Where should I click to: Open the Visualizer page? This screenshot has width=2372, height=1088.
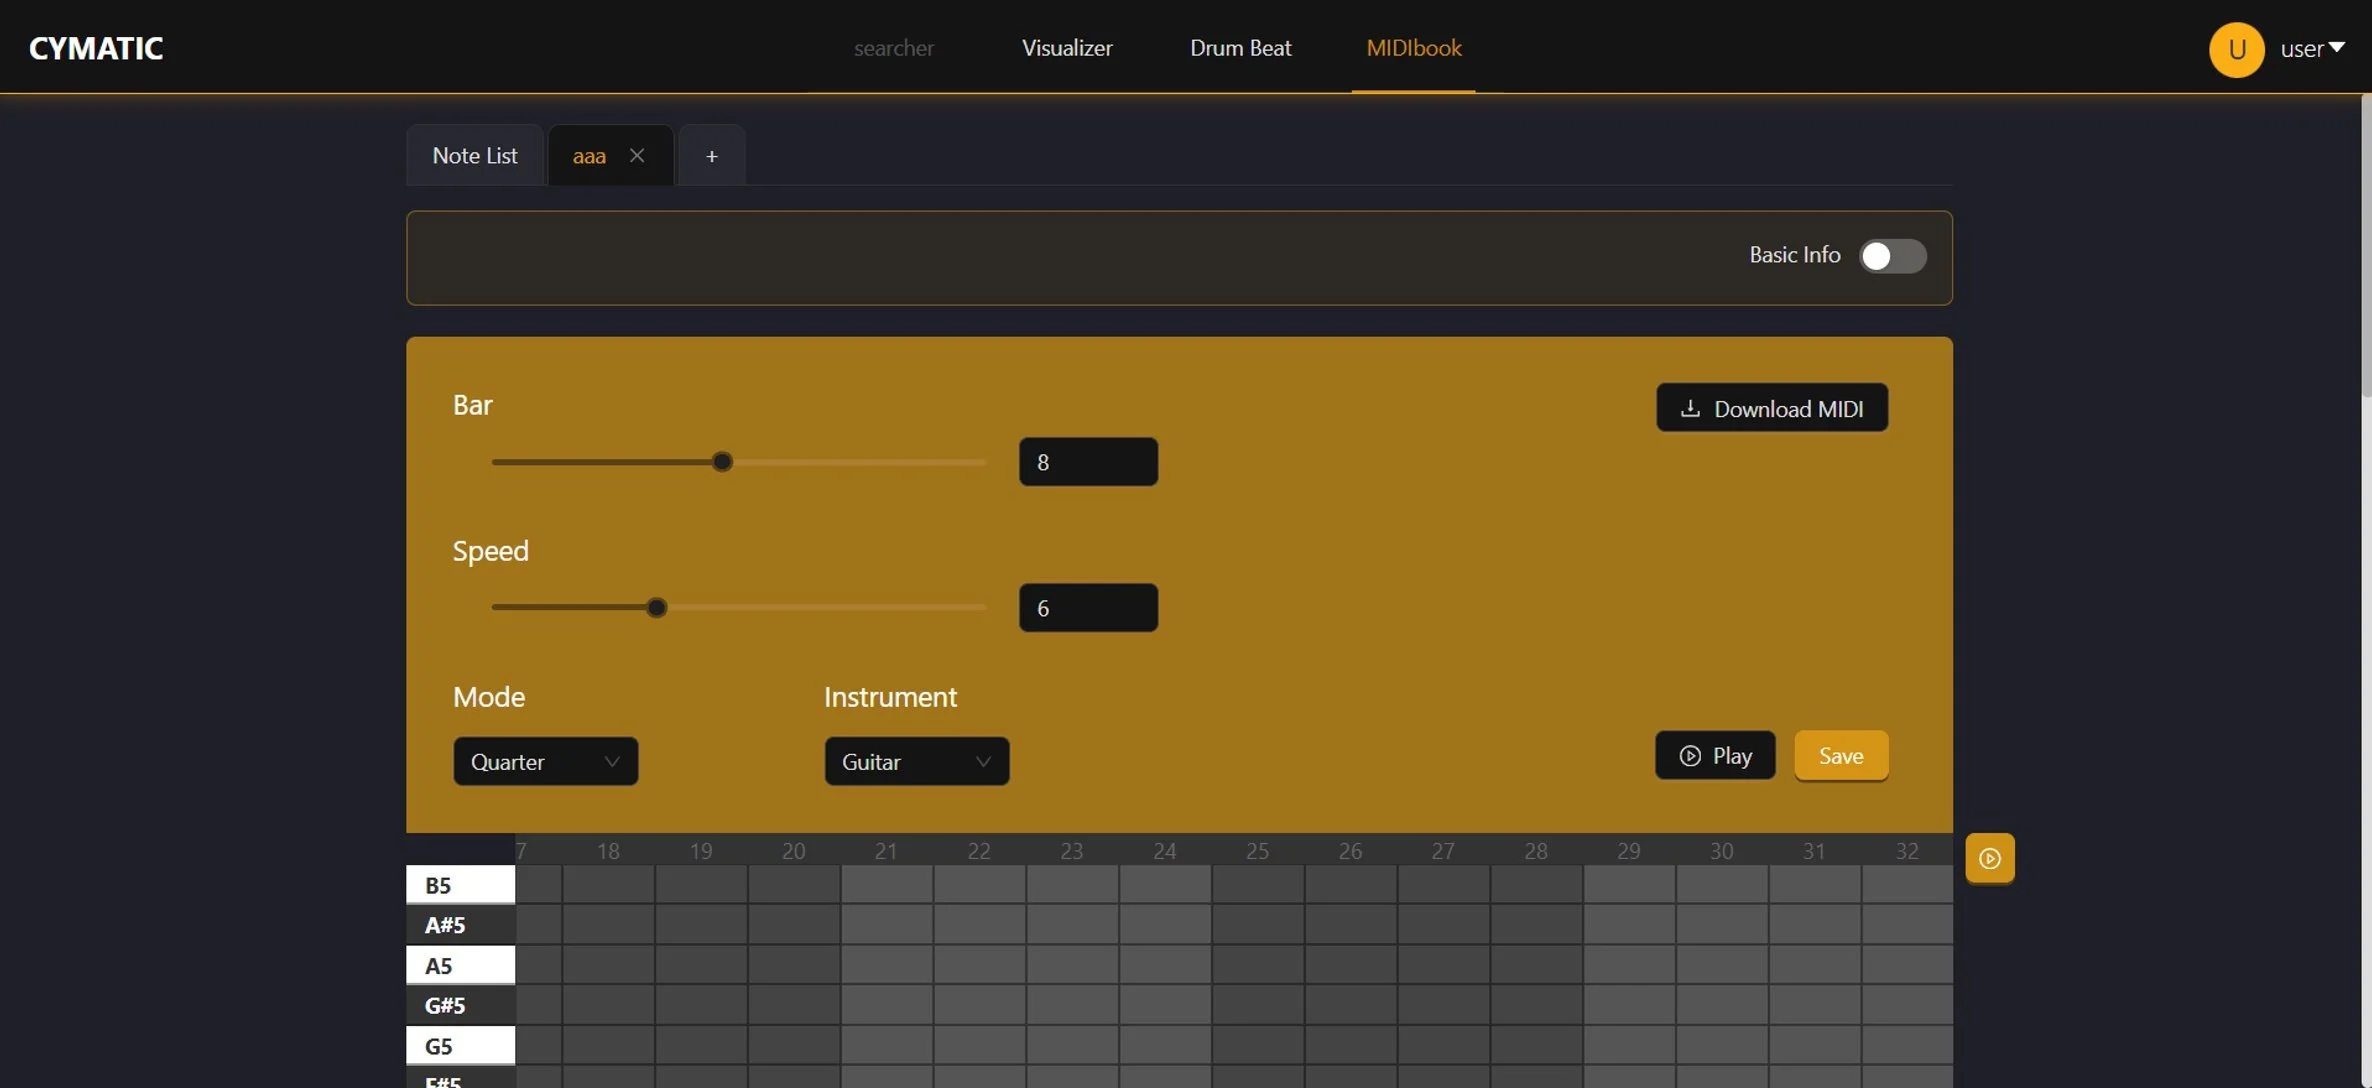1067,48
